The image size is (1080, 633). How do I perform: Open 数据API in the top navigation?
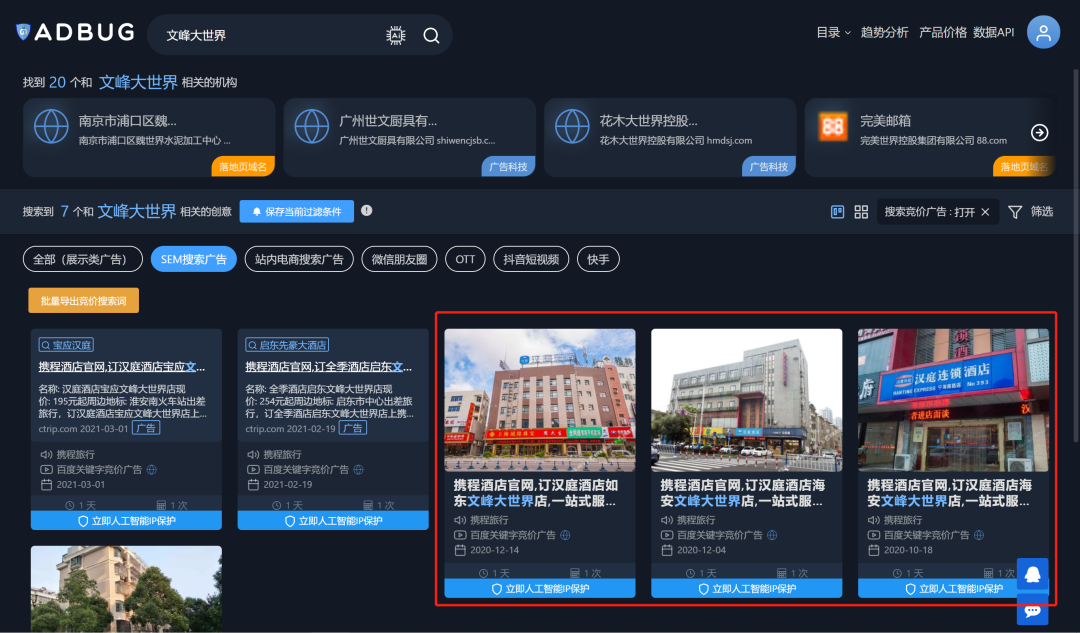(993, 32)
